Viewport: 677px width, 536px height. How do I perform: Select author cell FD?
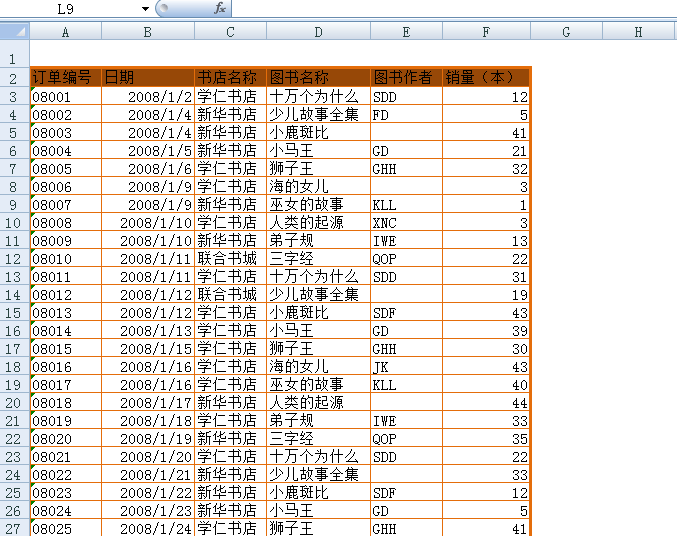tap(406, 114)
